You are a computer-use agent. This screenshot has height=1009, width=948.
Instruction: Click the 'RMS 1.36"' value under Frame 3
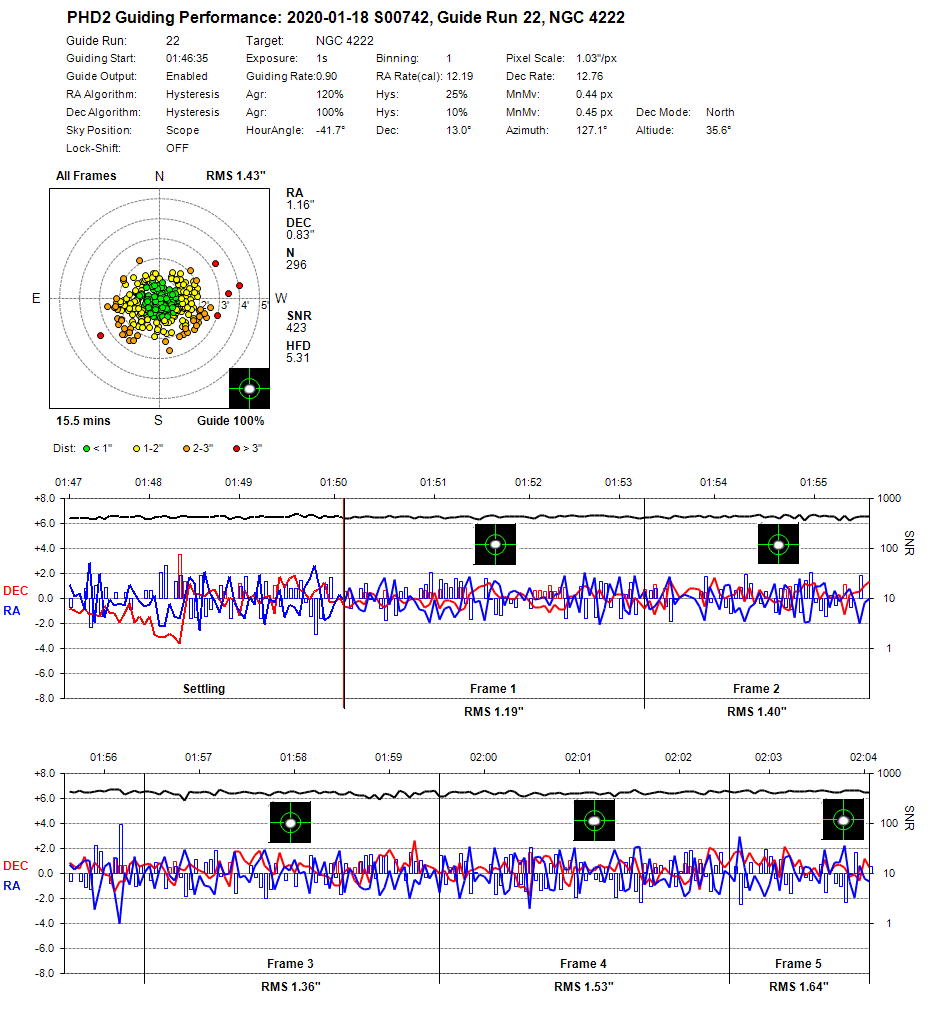click(290, 986)
